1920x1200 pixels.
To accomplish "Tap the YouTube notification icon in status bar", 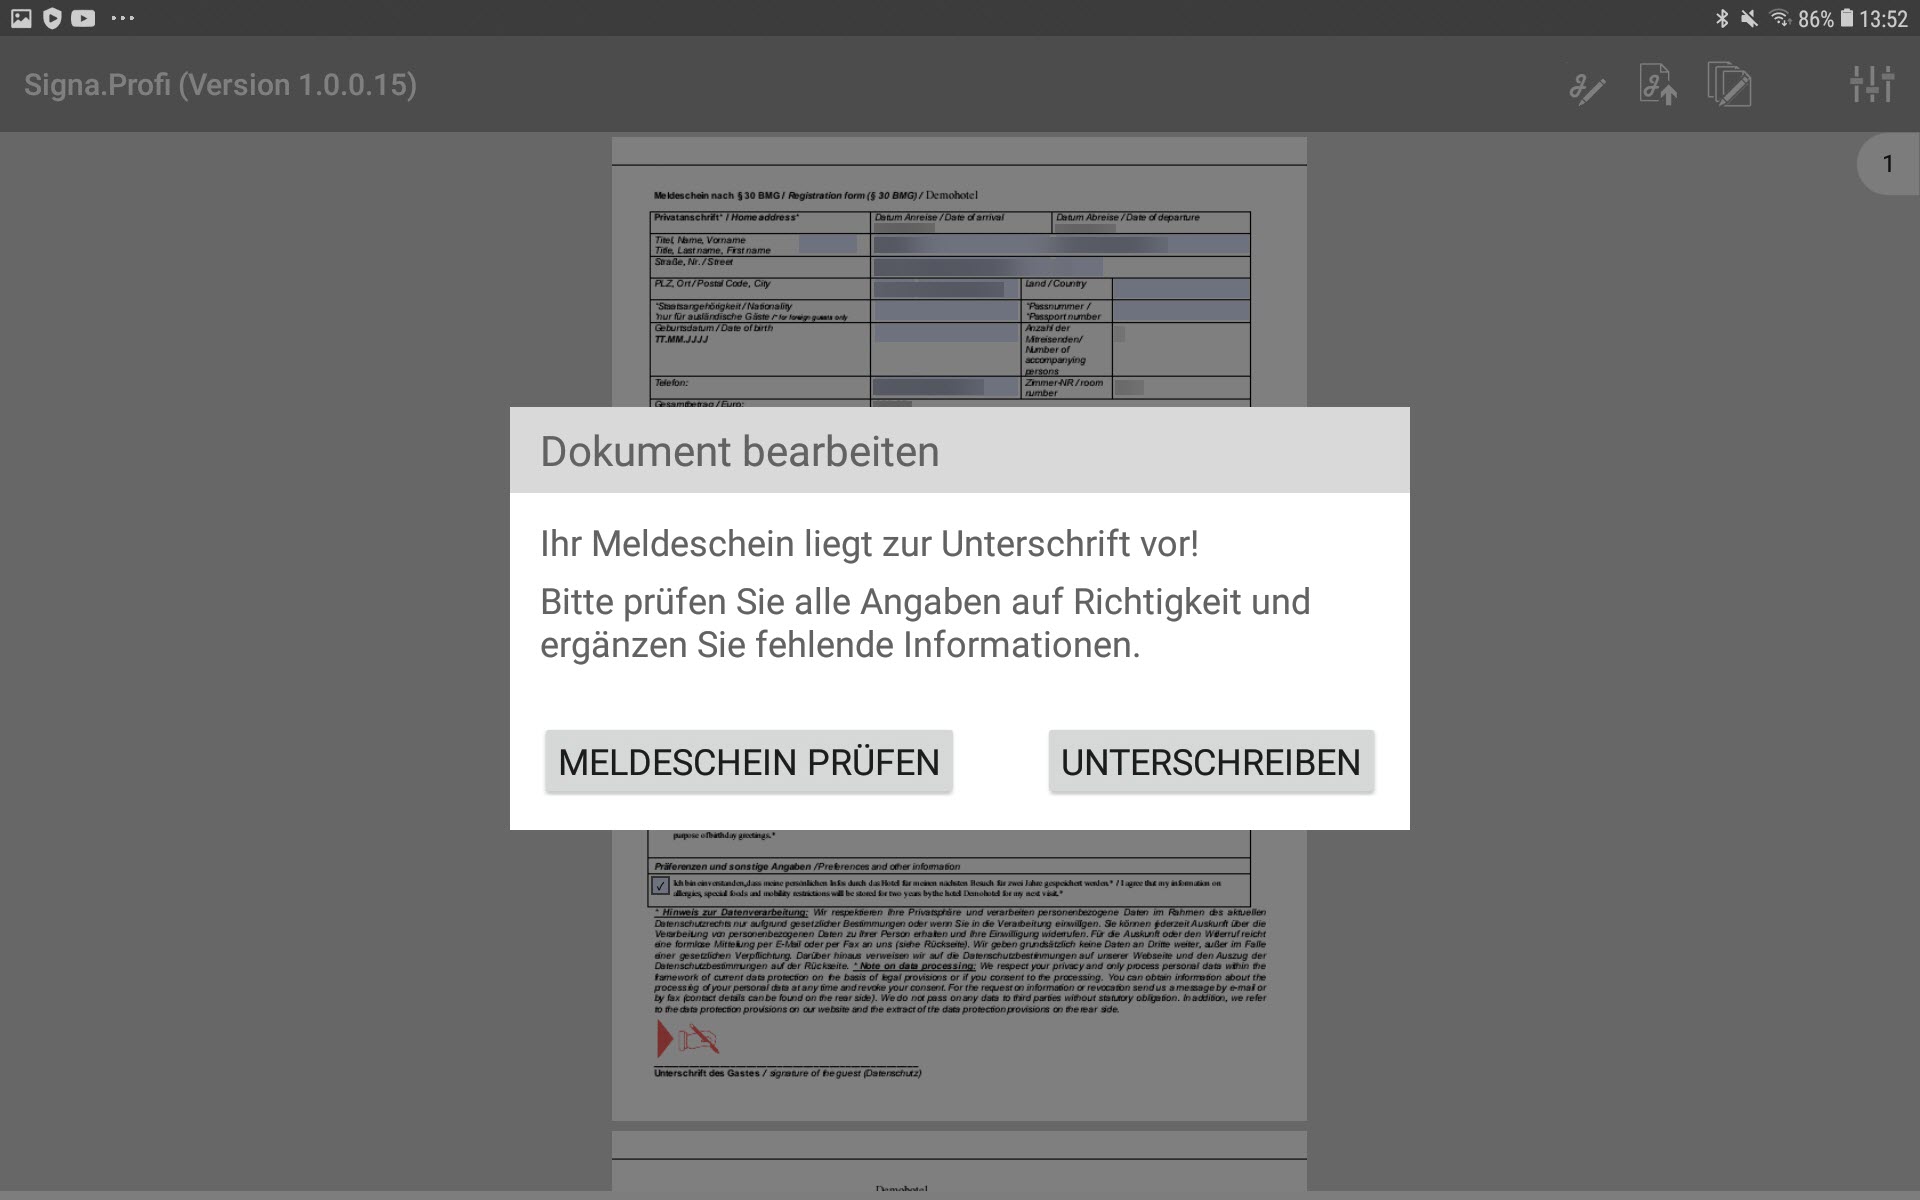I will [x=84, y=18].
